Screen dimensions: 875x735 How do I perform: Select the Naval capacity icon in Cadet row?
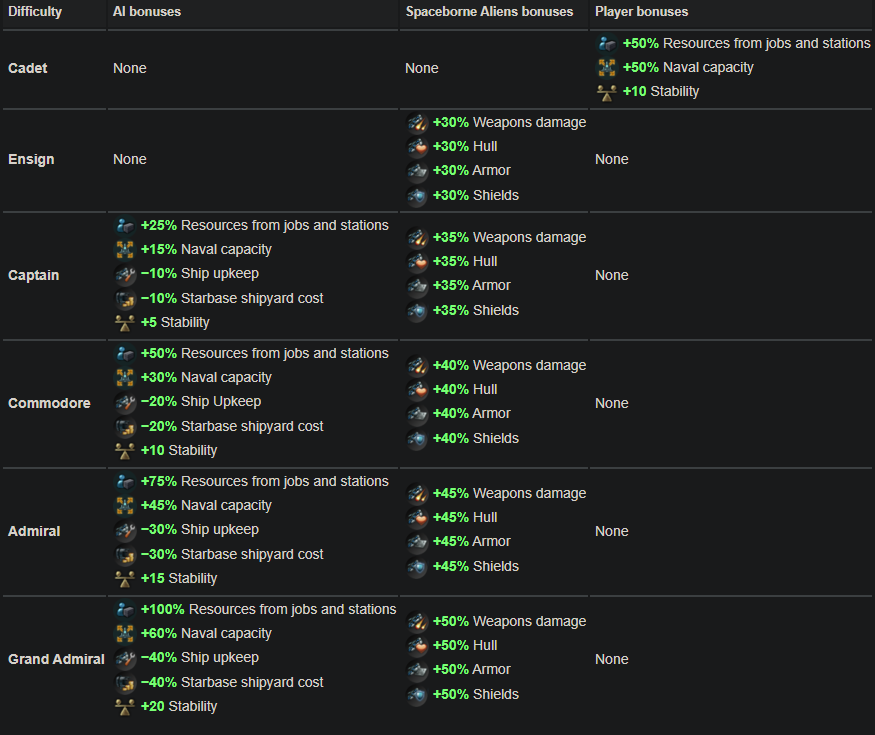[607, 67]
